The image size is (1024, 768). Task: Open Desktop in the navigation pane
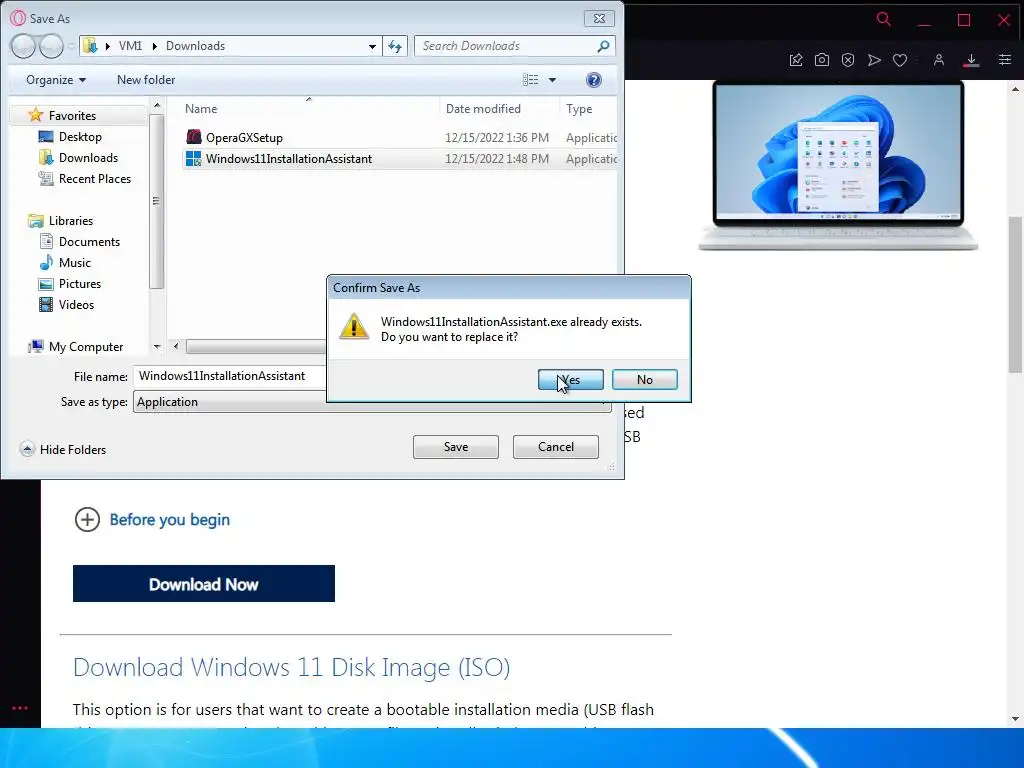coord(80,136)
